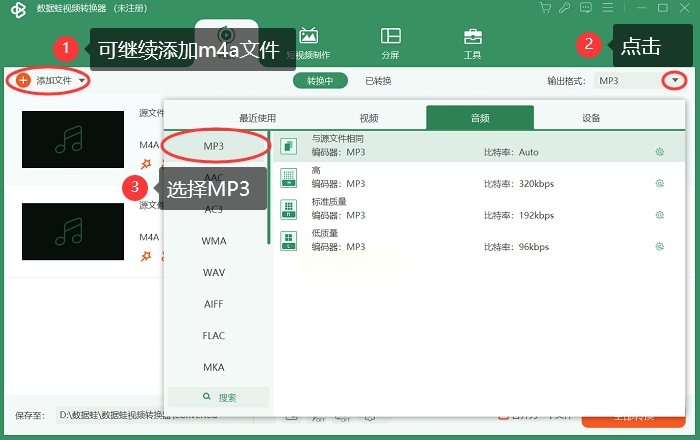Open settings gear for 192kbps preset

[x=659, y=215]
